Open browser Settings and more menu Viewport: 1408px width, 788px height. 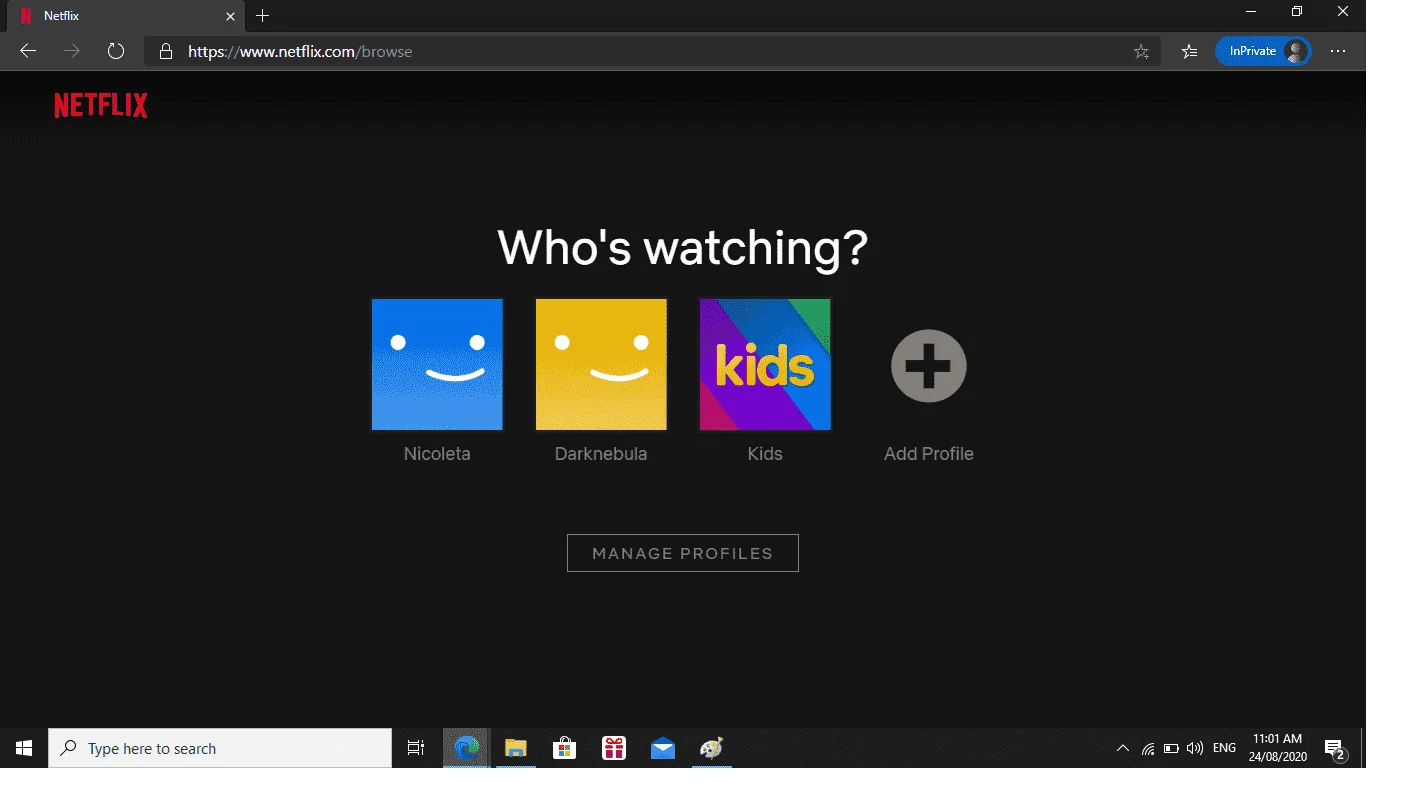1338,52
